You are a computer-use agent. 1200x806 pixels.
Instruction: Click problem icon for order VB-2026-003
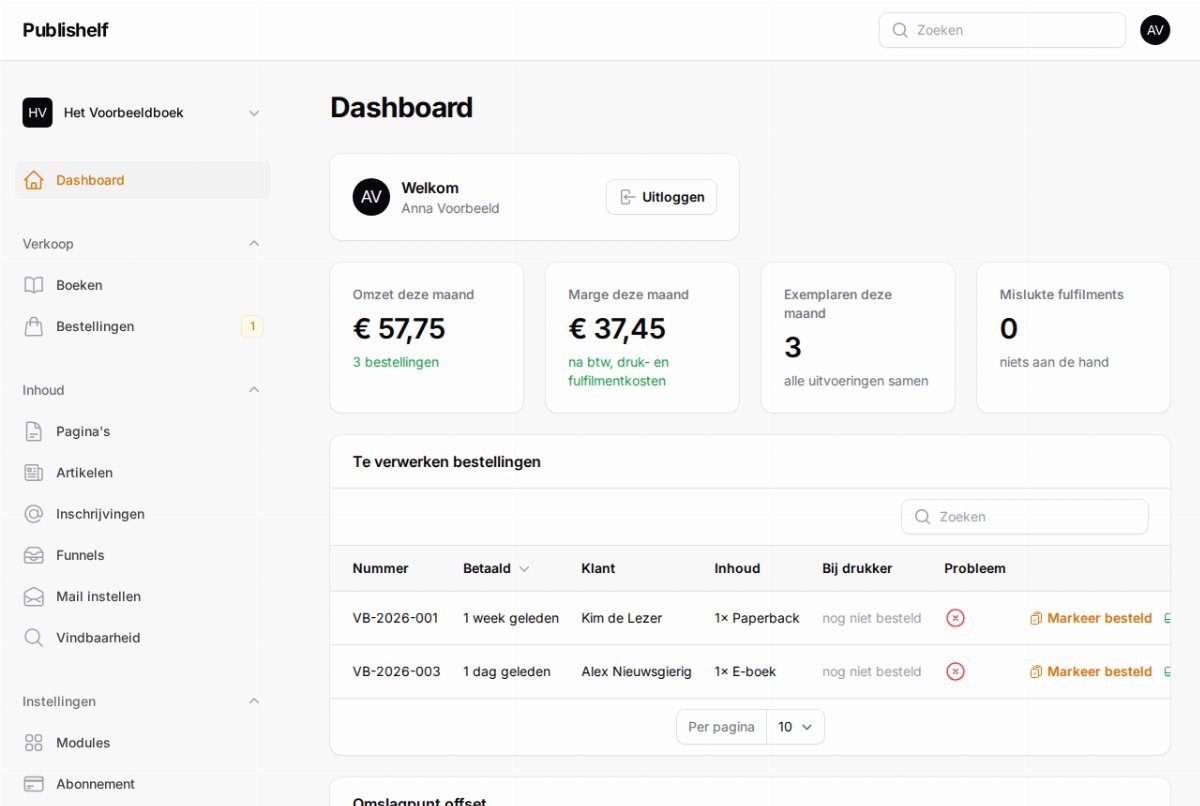pos(955,671)
